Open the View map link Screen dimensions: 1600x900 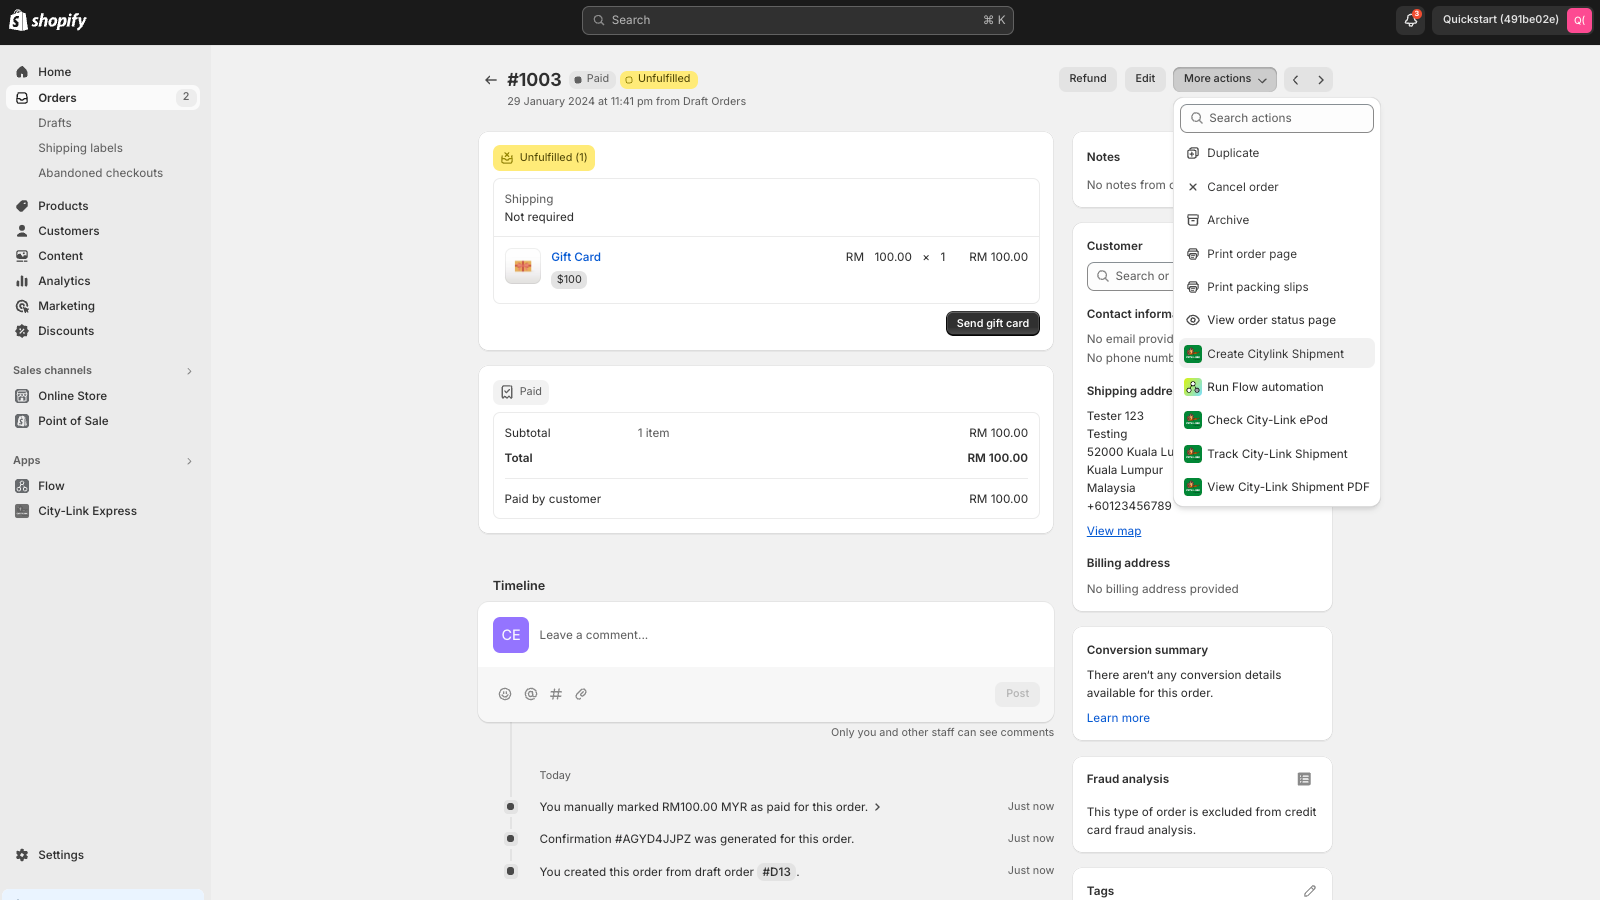coord(1114,531)
